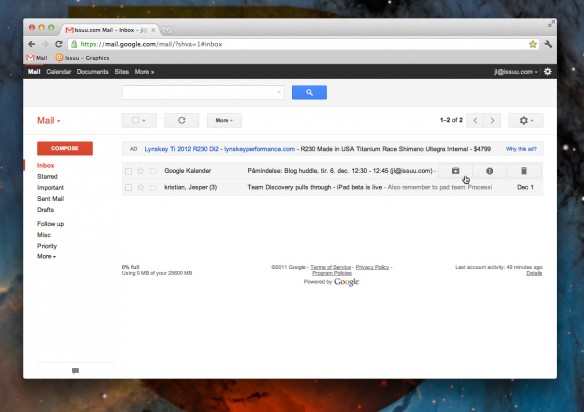Select the Issuu.com Mail browser tab
This screenshot has height=412, width=584.
(x=110, y=30)
